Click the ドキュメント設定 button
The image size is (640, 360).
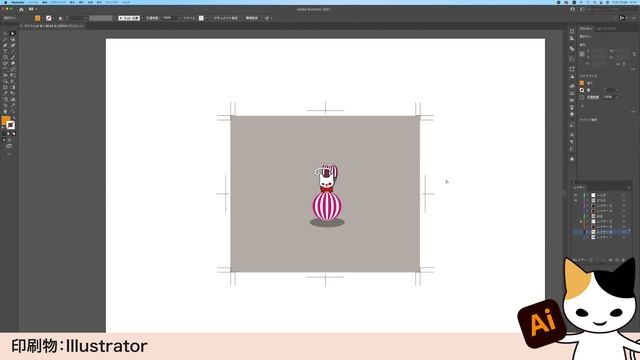point(226,18)
